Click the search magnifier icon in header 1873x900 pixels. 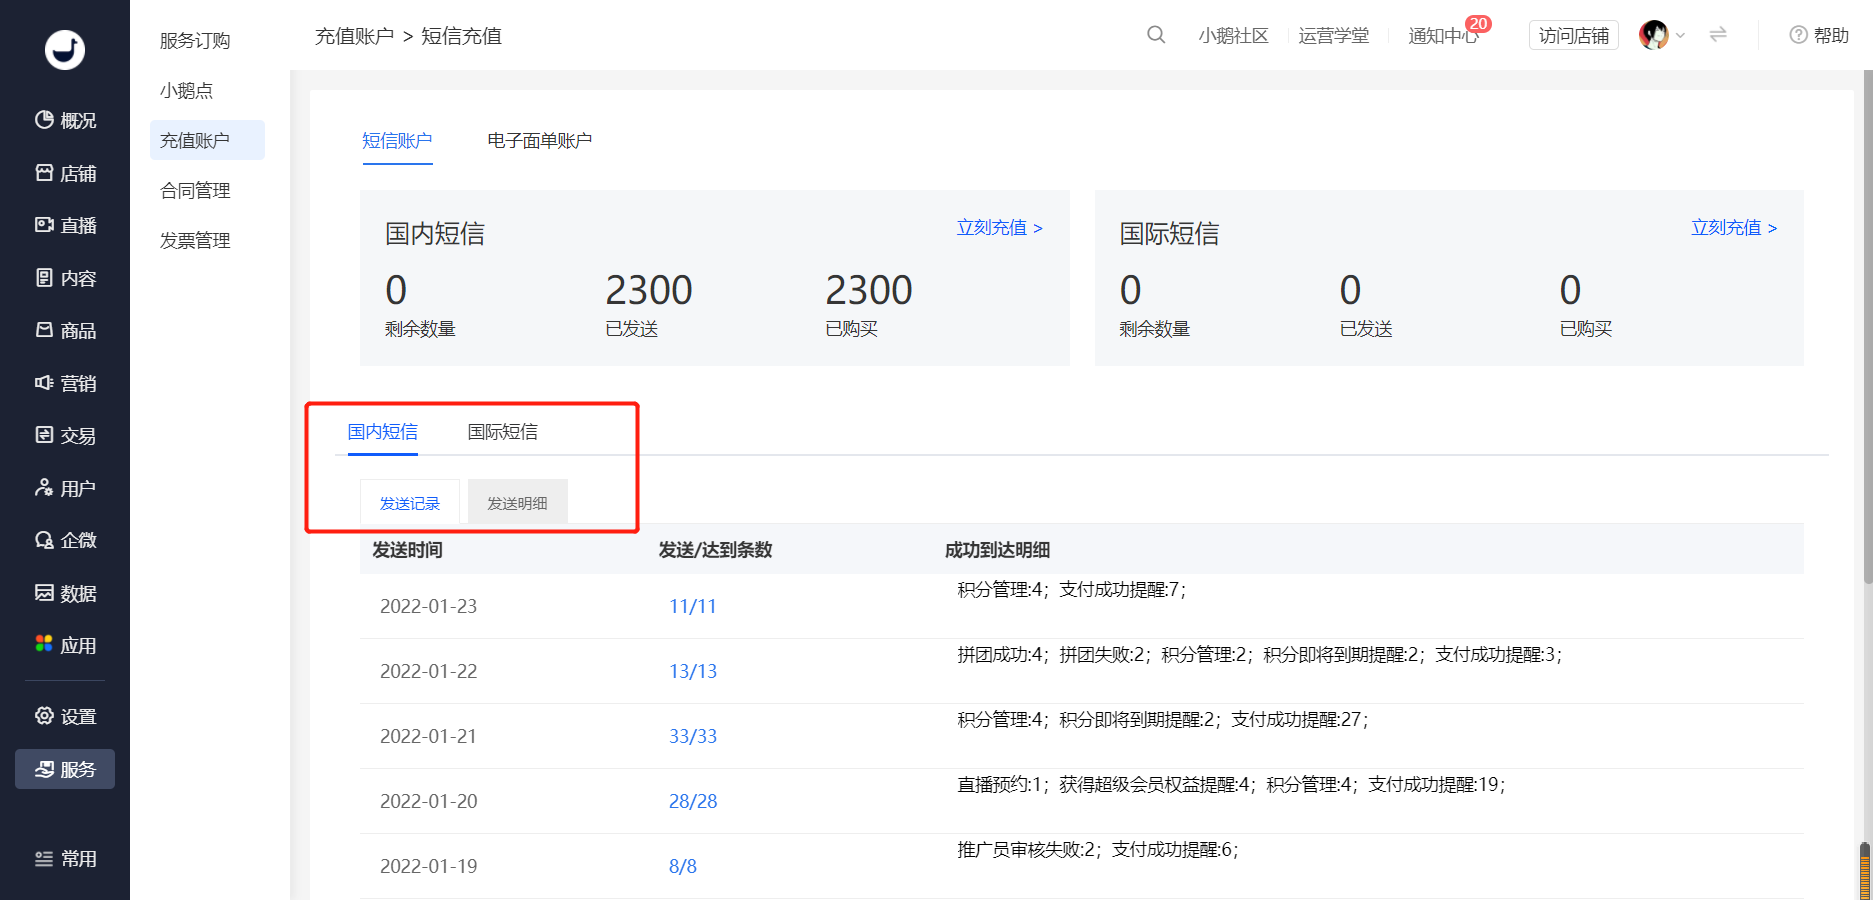[1156, 35]
